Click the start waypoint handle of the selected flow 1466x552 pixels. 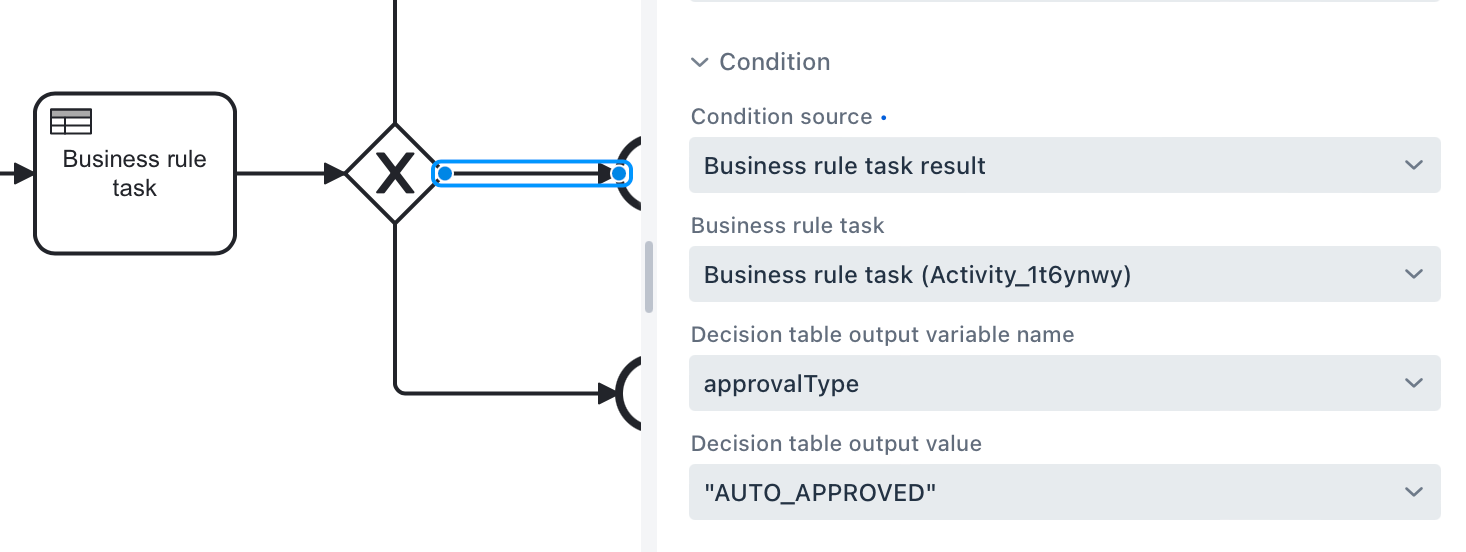pos(445,174)
